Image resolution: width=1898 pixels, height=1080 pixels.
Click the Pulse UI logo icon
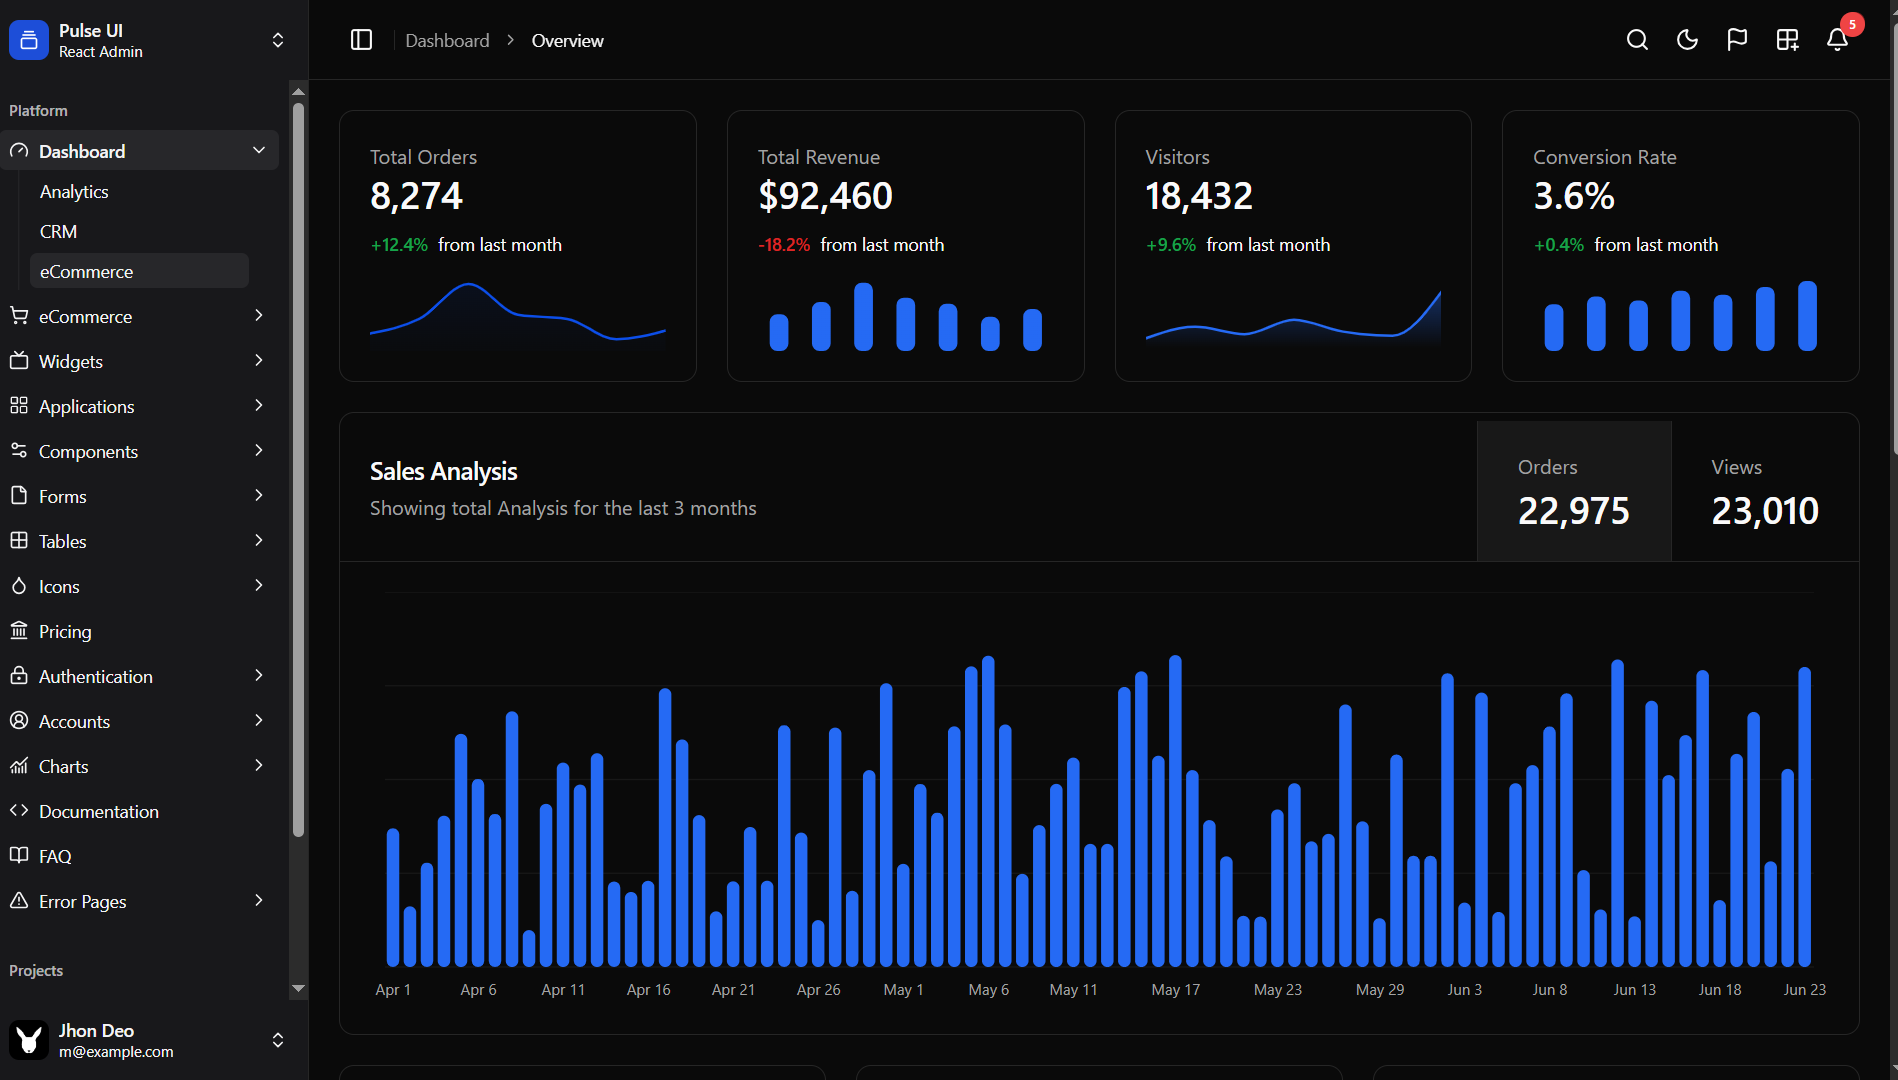tap(28, 39)
